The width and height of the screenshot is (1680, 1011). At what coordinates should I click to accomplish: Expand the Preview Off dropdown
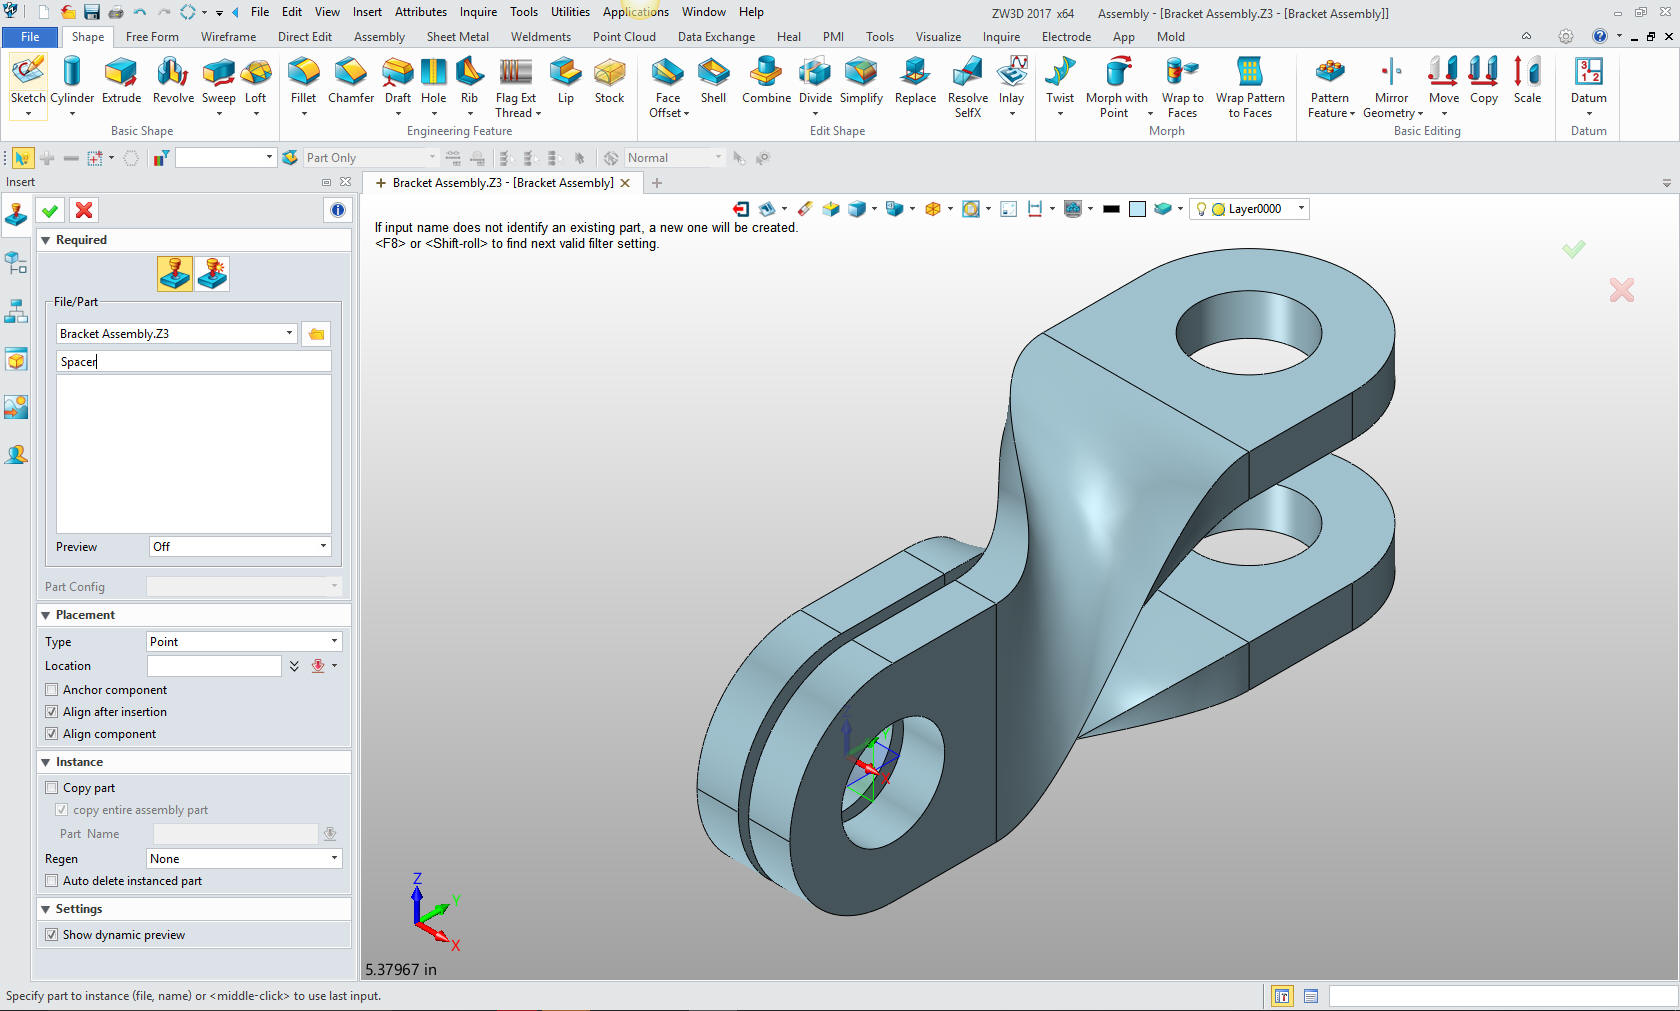[239, 547]
